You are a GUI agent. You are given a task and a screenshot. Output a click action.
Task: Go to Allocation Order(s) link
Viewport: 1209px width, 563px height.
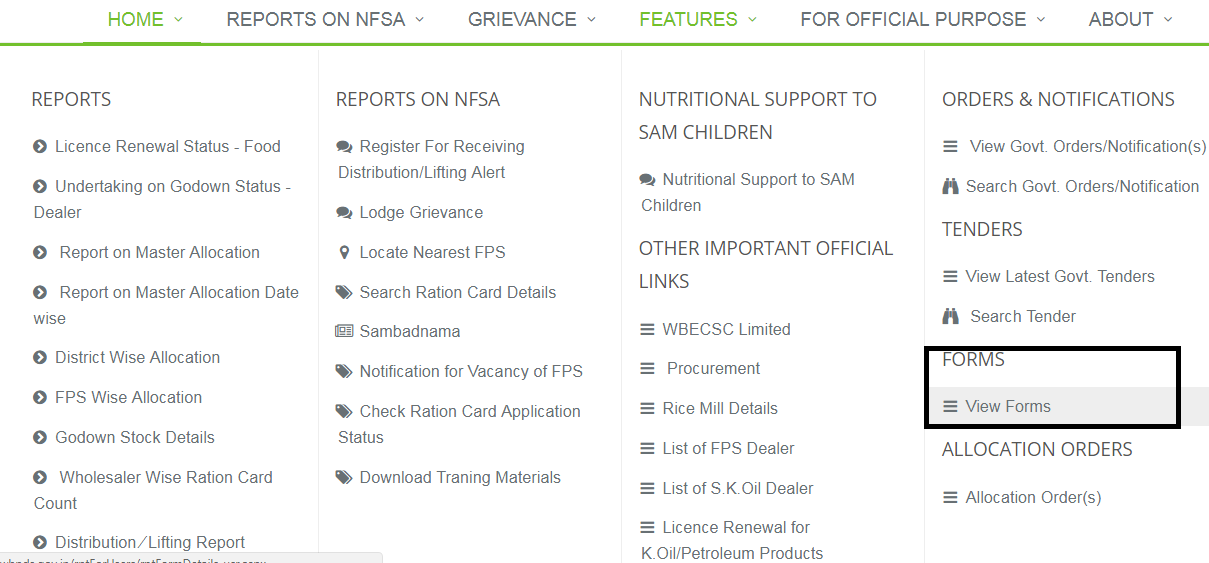(1033, 498)
